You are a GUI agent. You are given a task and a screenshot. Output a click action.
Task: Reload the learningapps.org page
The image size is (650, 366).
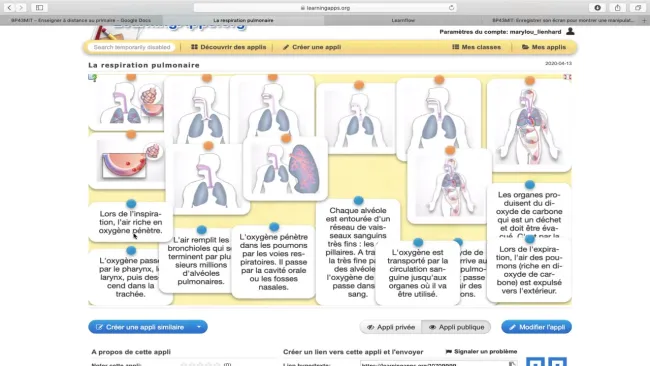coord(451,7)
